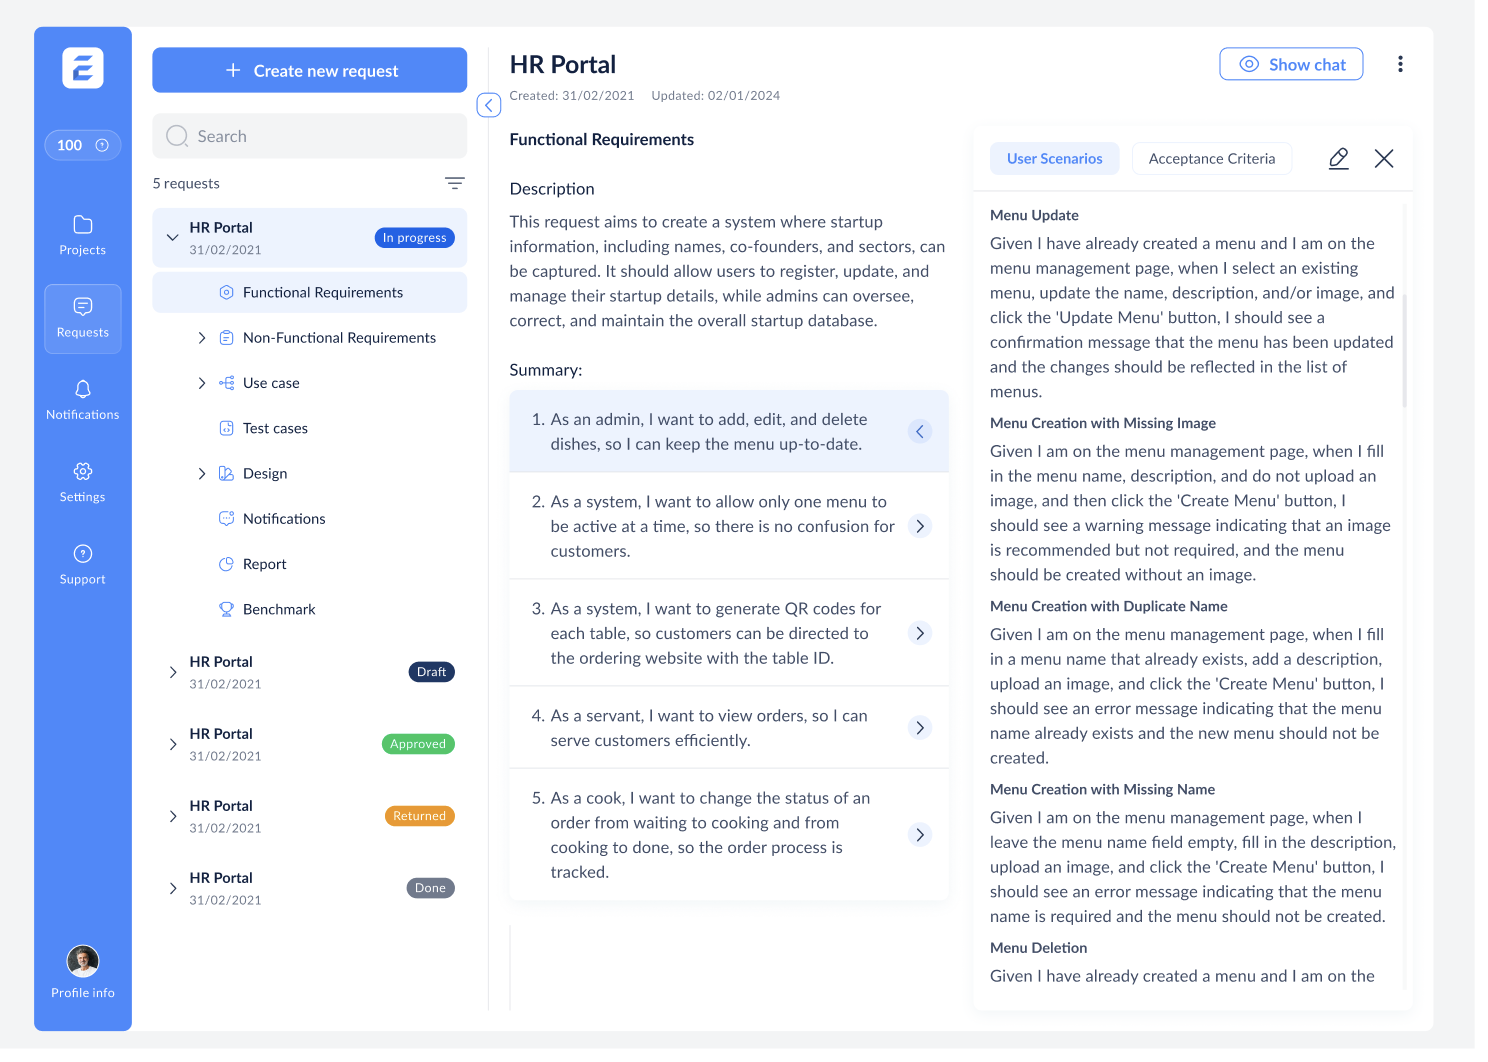This screenshot has width=1488, height=1062.
Task: Focus the Search requests field
Action: pos(310,136)
